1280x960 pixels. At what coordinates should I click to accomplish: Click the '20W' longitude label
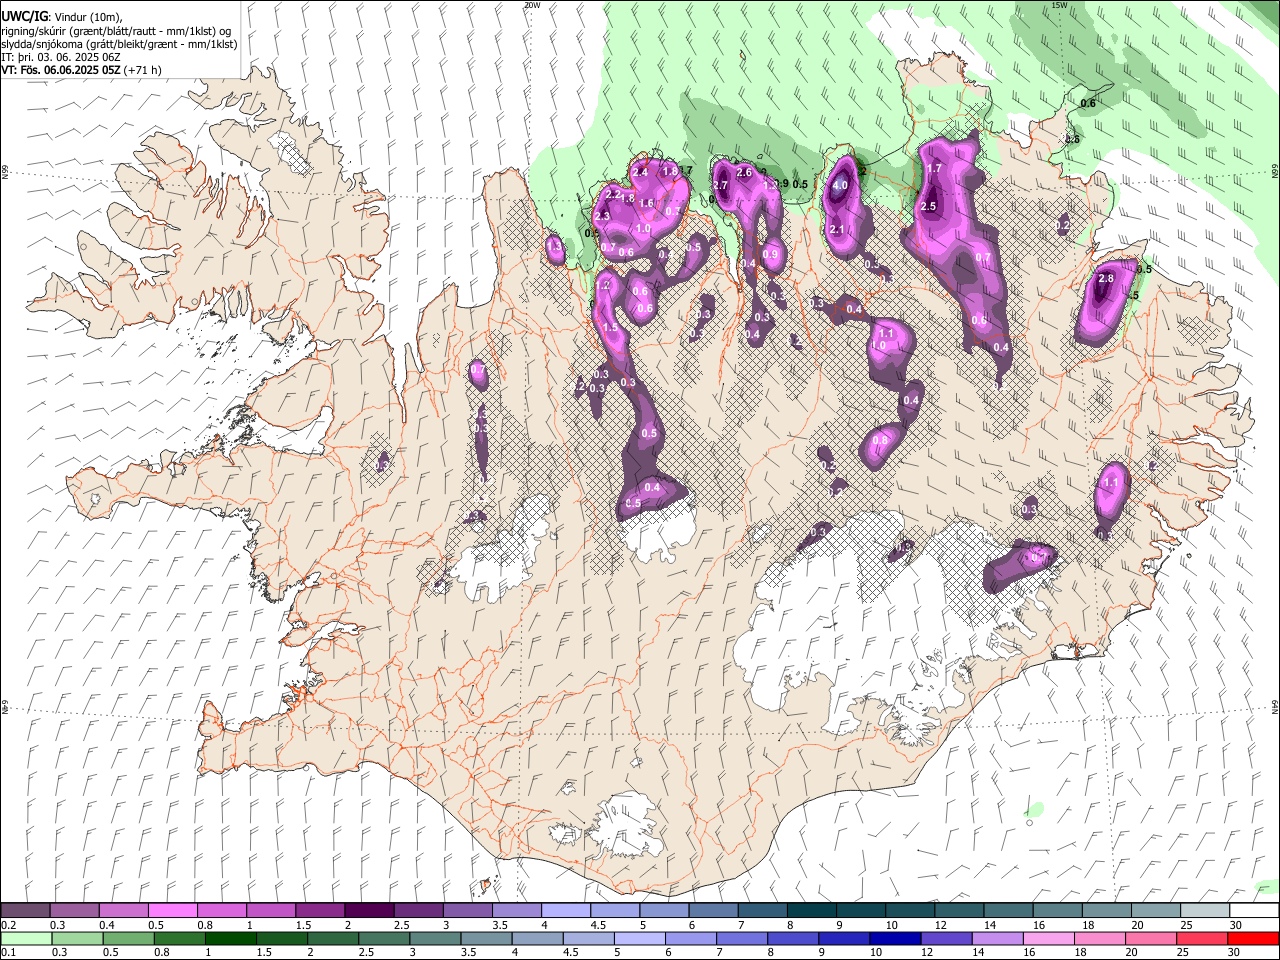tap(532, 5)
